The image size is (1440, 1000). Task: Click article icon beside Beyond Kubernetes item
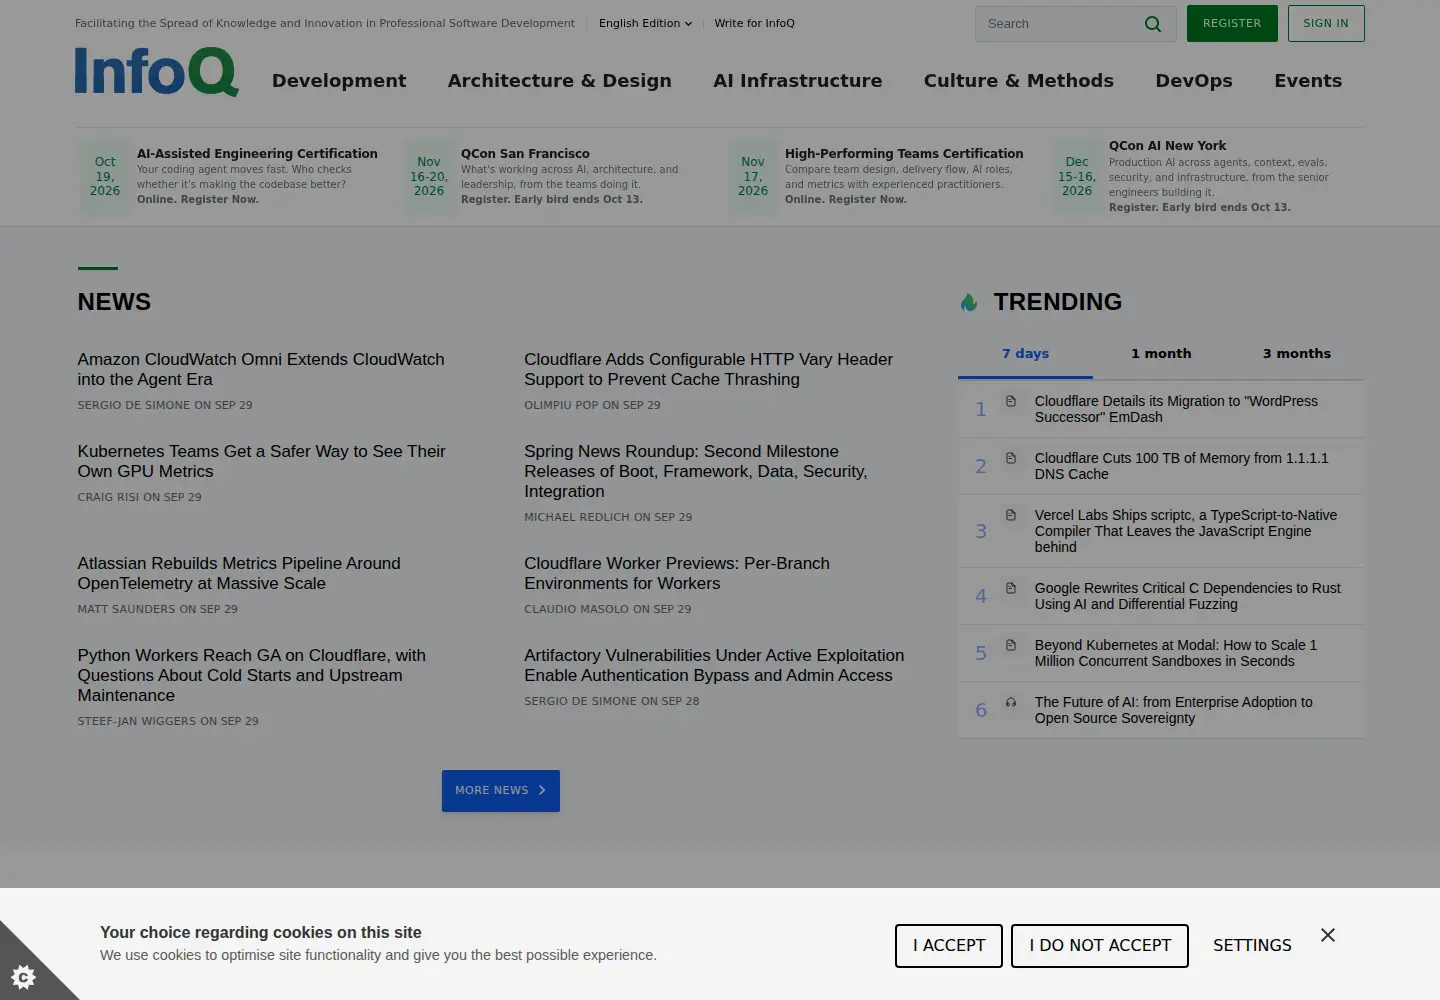pos(1011,645)
